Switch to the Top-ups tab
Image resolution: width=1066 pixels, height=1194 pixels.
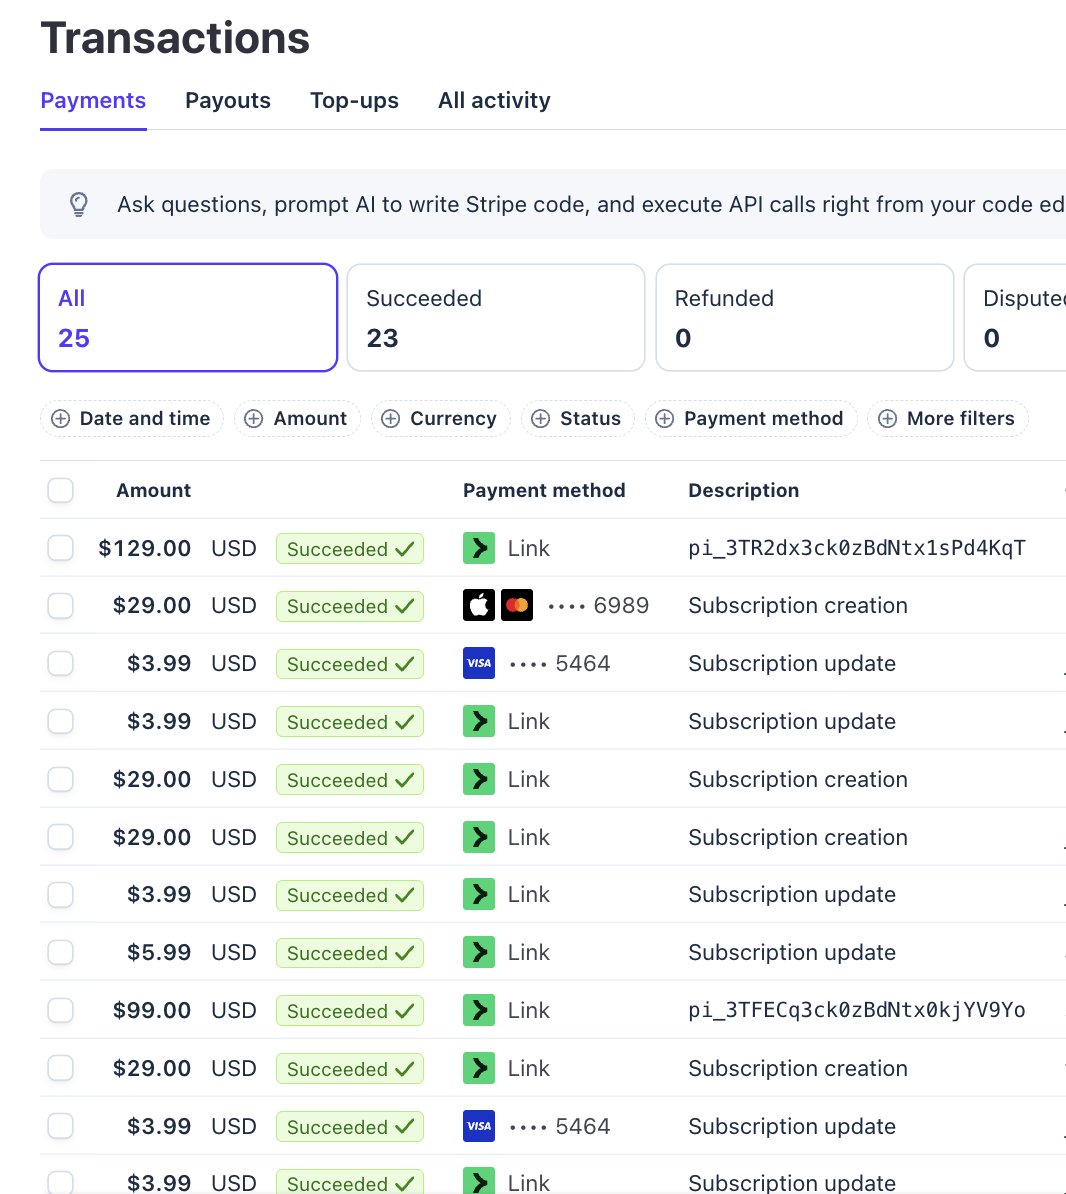coord(354,101)
